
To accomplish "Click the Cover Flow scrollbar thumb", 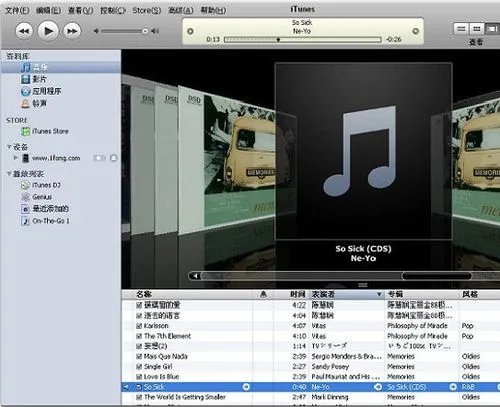I will pos(437,276).
